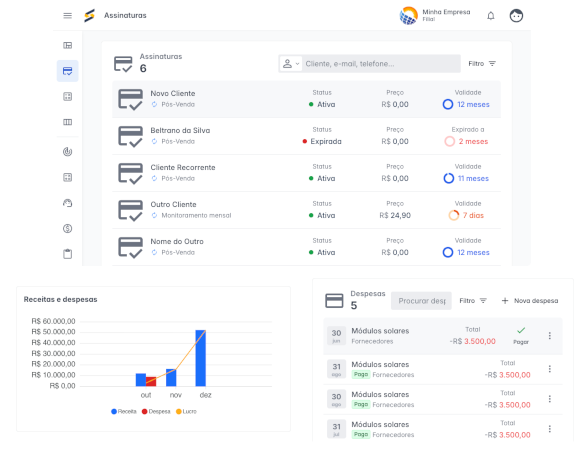Open options for the 31 jul expense
This screenshot has height=451, width=584.
(x=550, y=429)
